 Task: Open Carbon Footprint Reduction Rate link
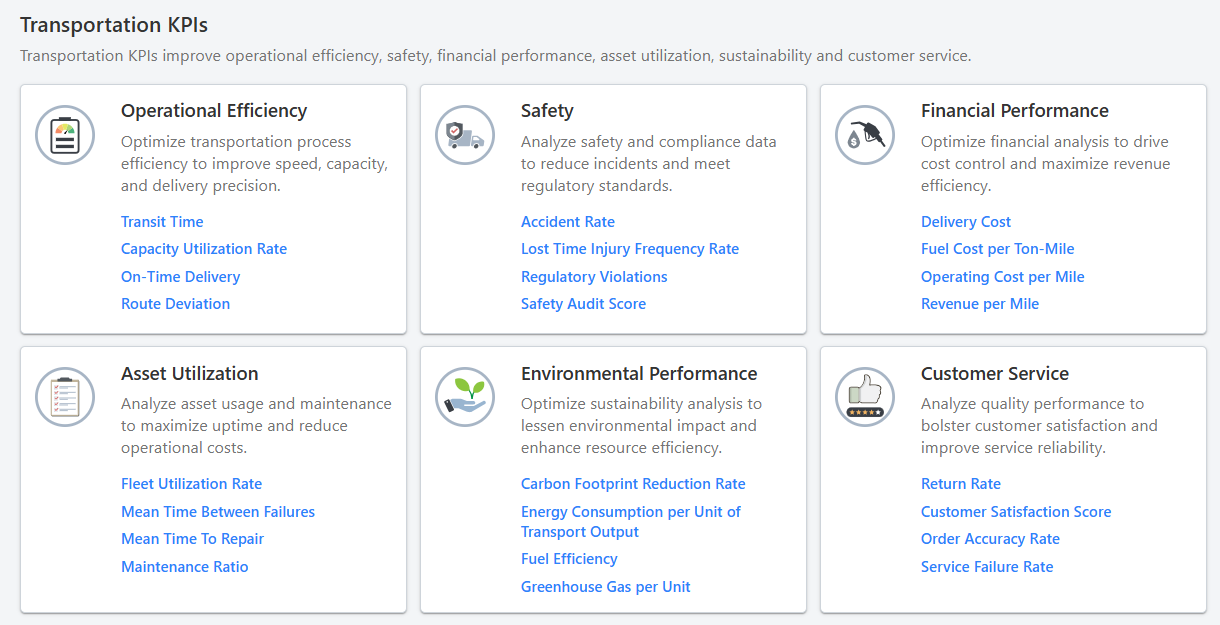tap(633, 484)
